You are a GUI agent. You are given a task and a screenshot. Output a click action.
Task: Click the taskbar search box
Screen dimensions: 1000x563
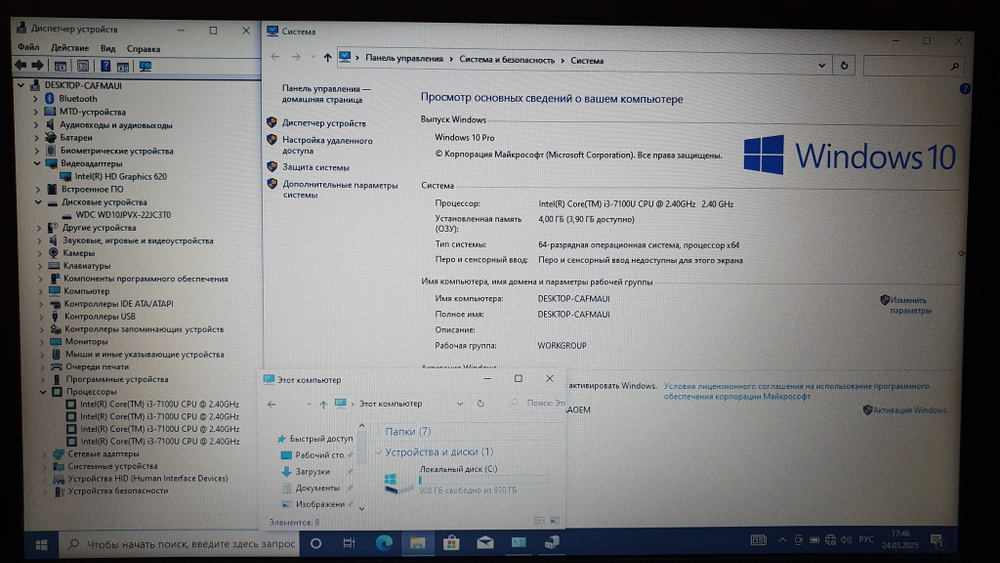[181, 544]
